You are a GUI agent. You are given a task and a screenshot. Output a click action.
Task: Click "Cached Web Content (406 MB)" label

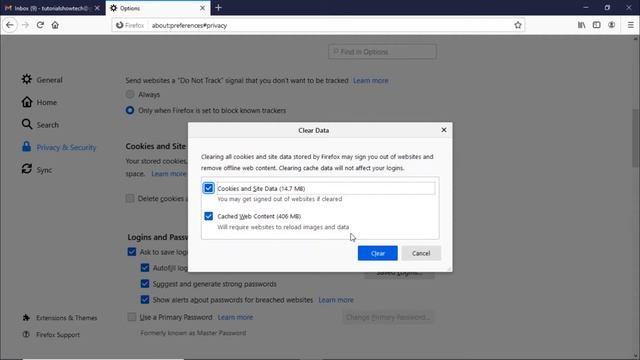259,216
